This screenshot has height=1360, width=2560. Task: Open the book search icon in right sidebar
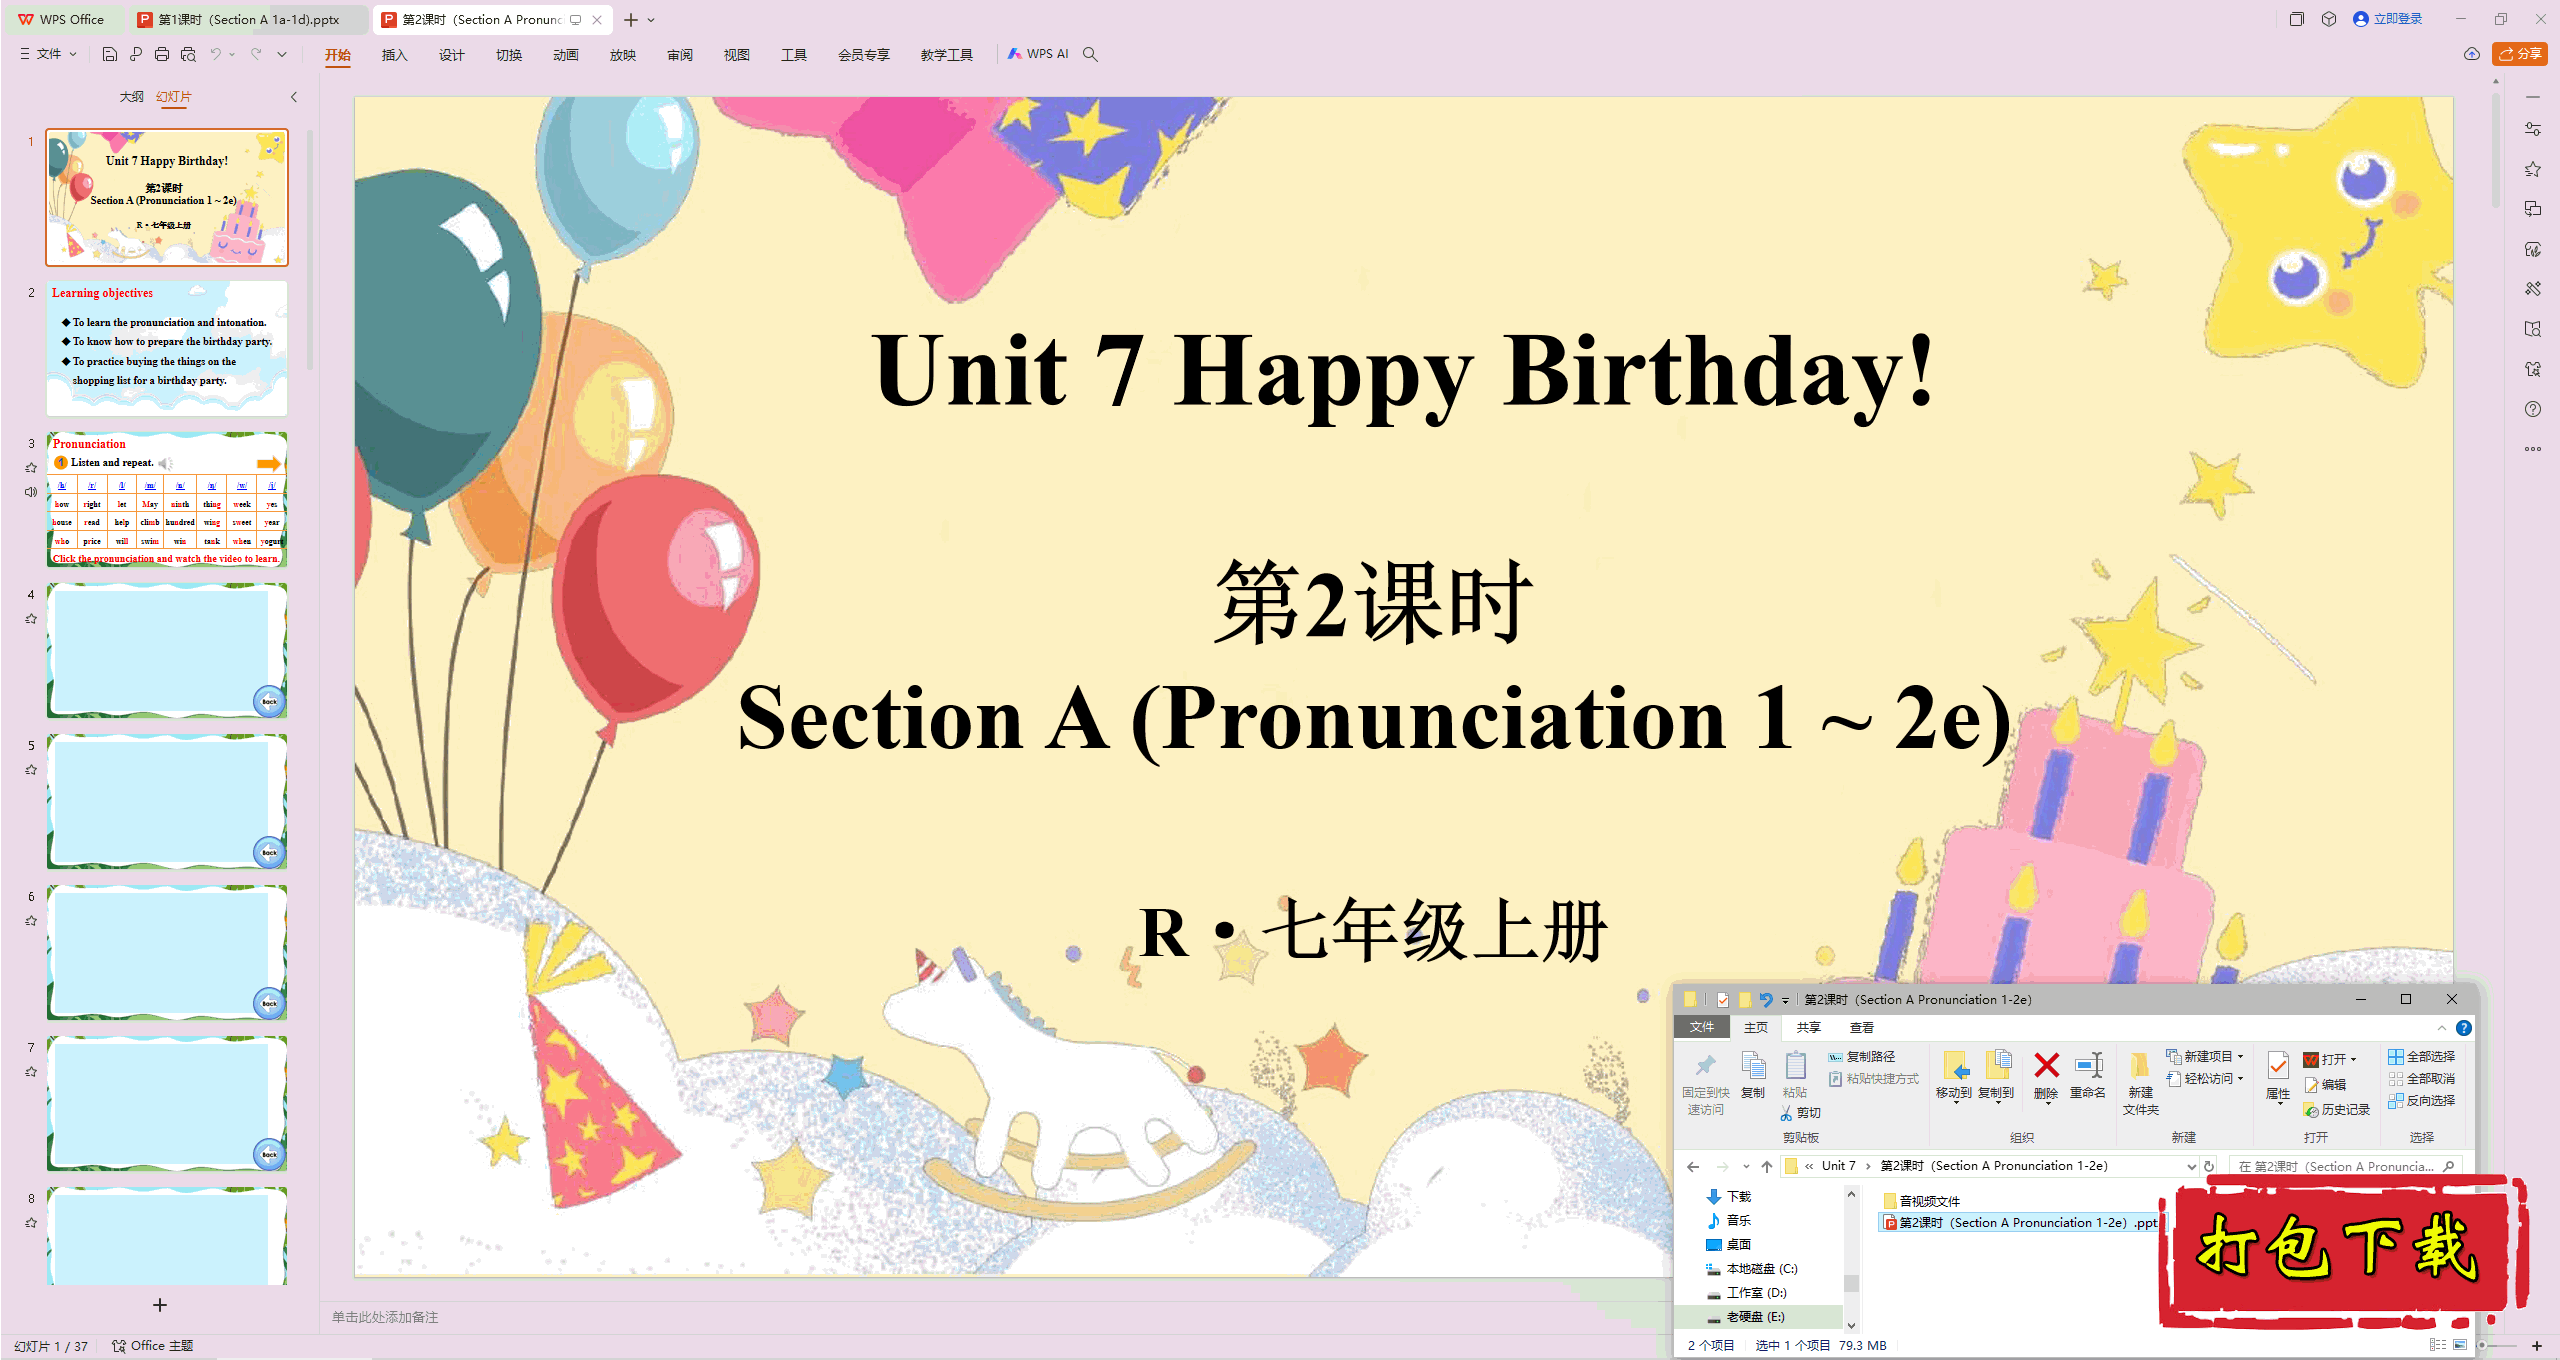(x=2533, y=329)
